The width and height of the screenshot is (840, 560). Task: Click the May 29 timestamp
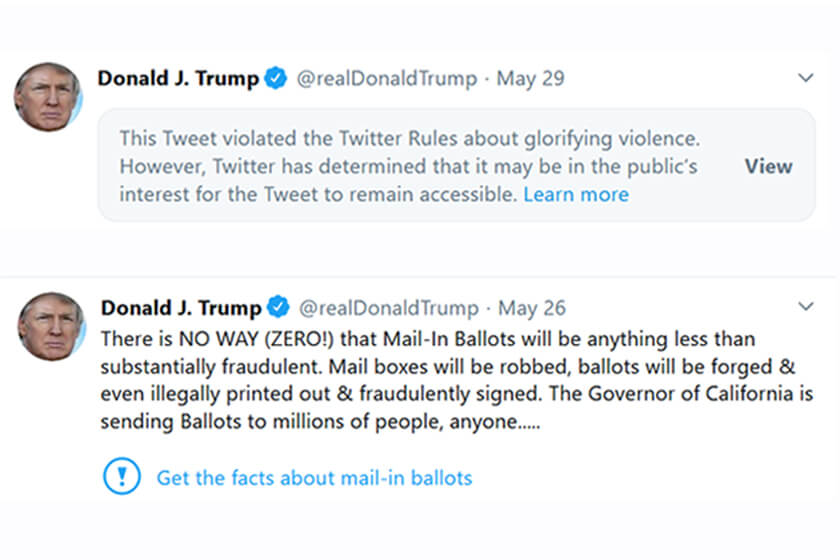pyautogui.click(x=530, y=79)
